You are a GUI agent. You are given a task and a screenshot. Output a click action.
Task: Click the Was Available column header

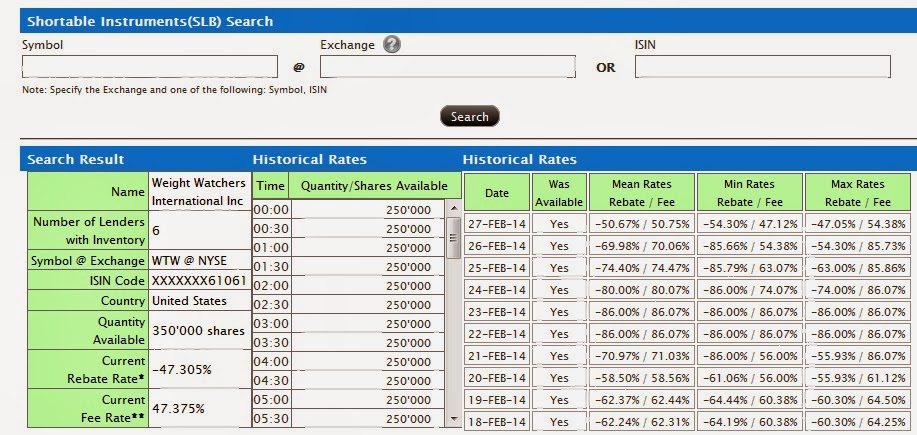tap(559, 192)
